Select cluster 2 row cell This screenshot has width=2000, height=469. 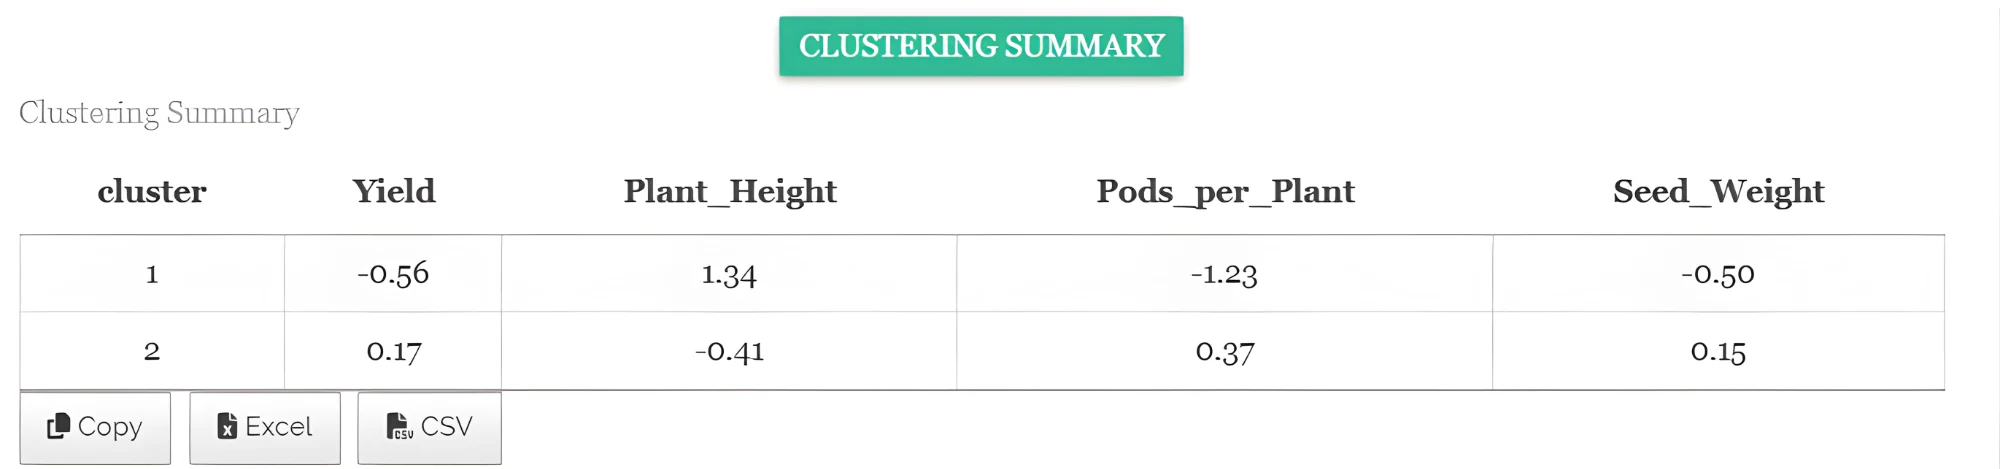coord(152,351)
